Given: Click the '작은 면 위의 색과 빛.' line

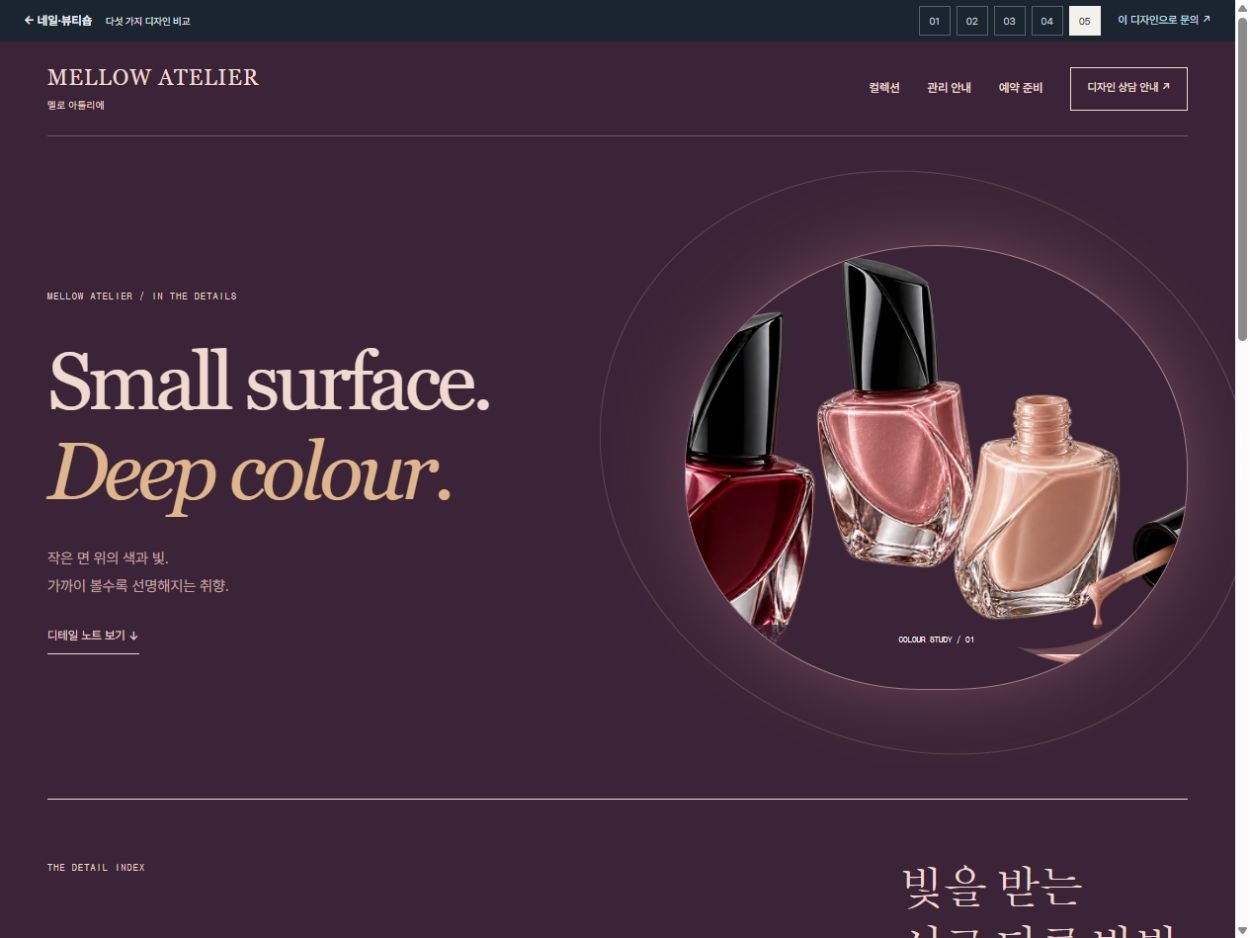Looking at the screenshot, I should 108,558.
